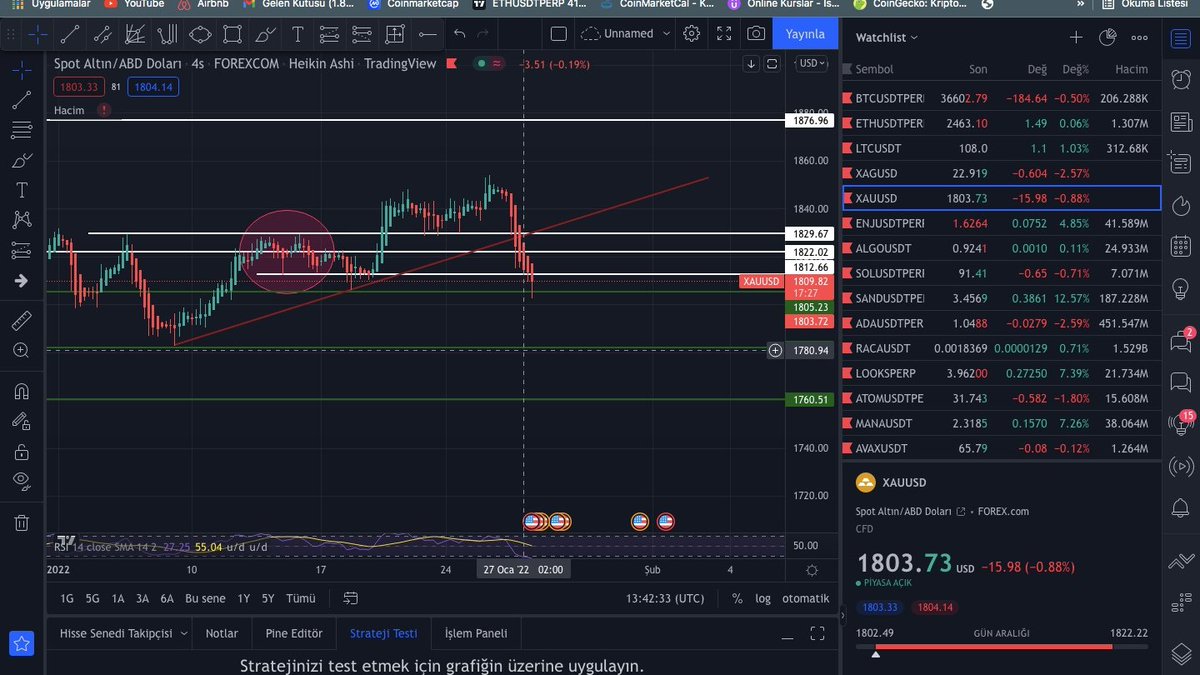Viewport: 1200px width, 675px height.
Task: Select the 5G time range
Action: tap(93, 599)
